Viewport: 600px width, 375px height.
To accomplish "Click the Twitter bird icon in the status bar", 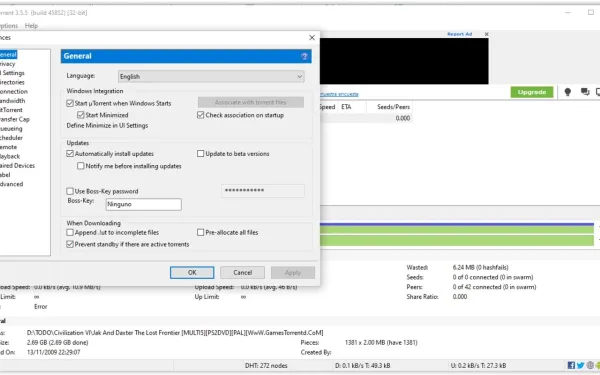I will click(x=580, y=365).
